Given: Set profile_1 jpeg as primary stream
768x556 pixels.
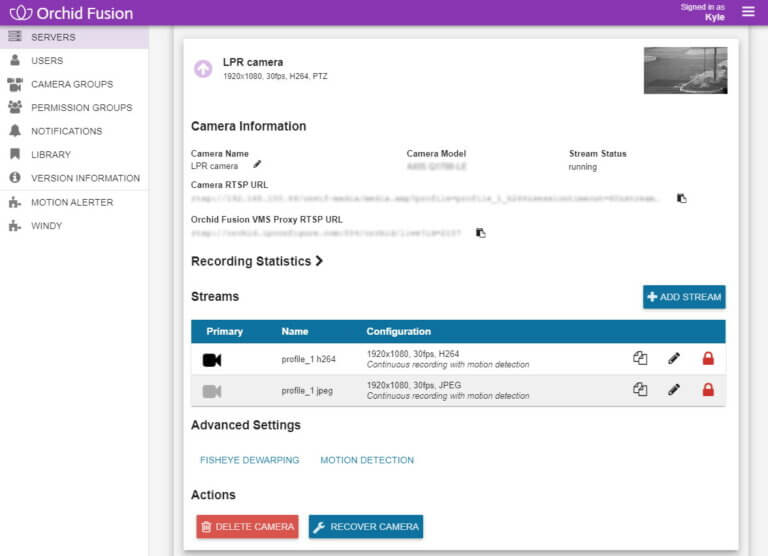Looking at the screenshot, I should coord(212,391).
